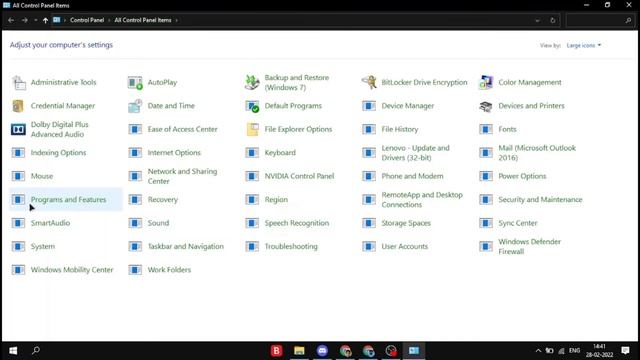Image resolution: width=640 pixels, height=360 pixels.
Task: Click the Recovery link
Action: click(x=163, y=200)
